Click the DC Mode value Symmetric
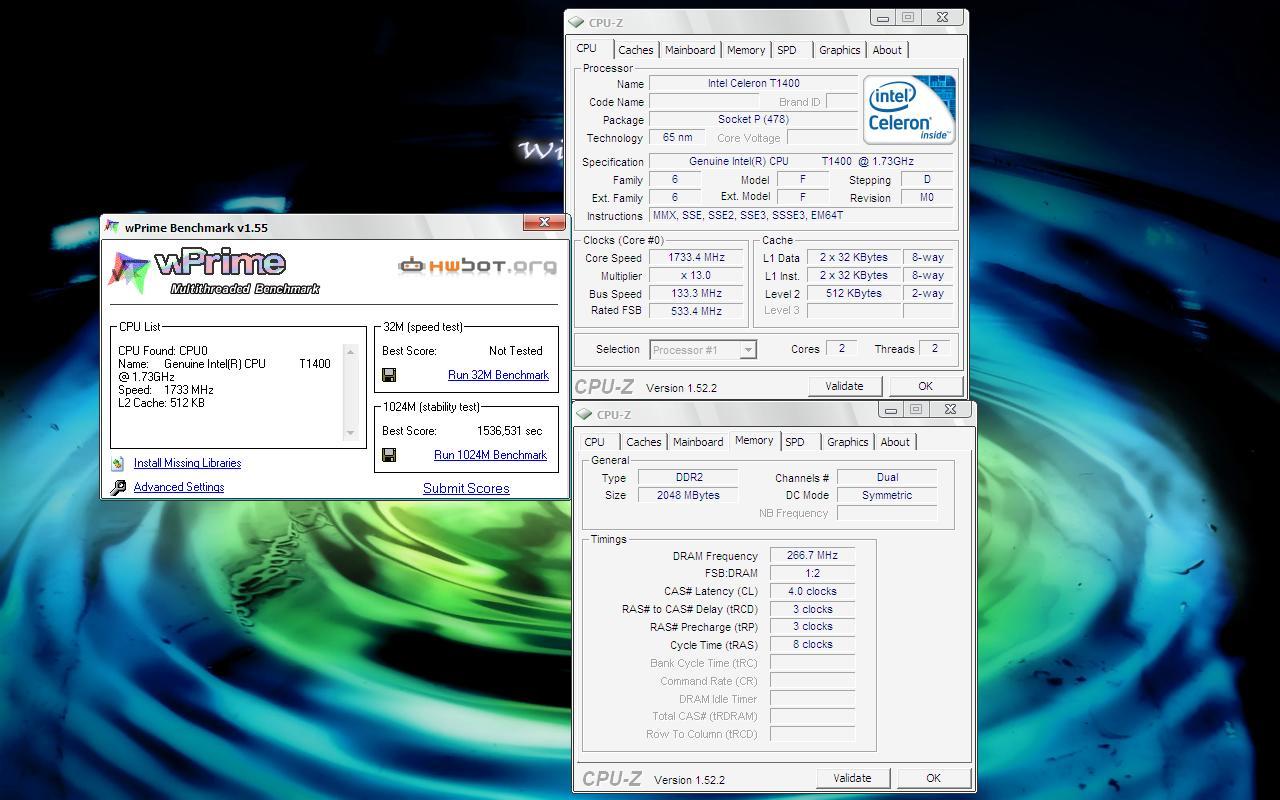The width and height of the screenshot is (1280, 800). [x=887, y=496]
